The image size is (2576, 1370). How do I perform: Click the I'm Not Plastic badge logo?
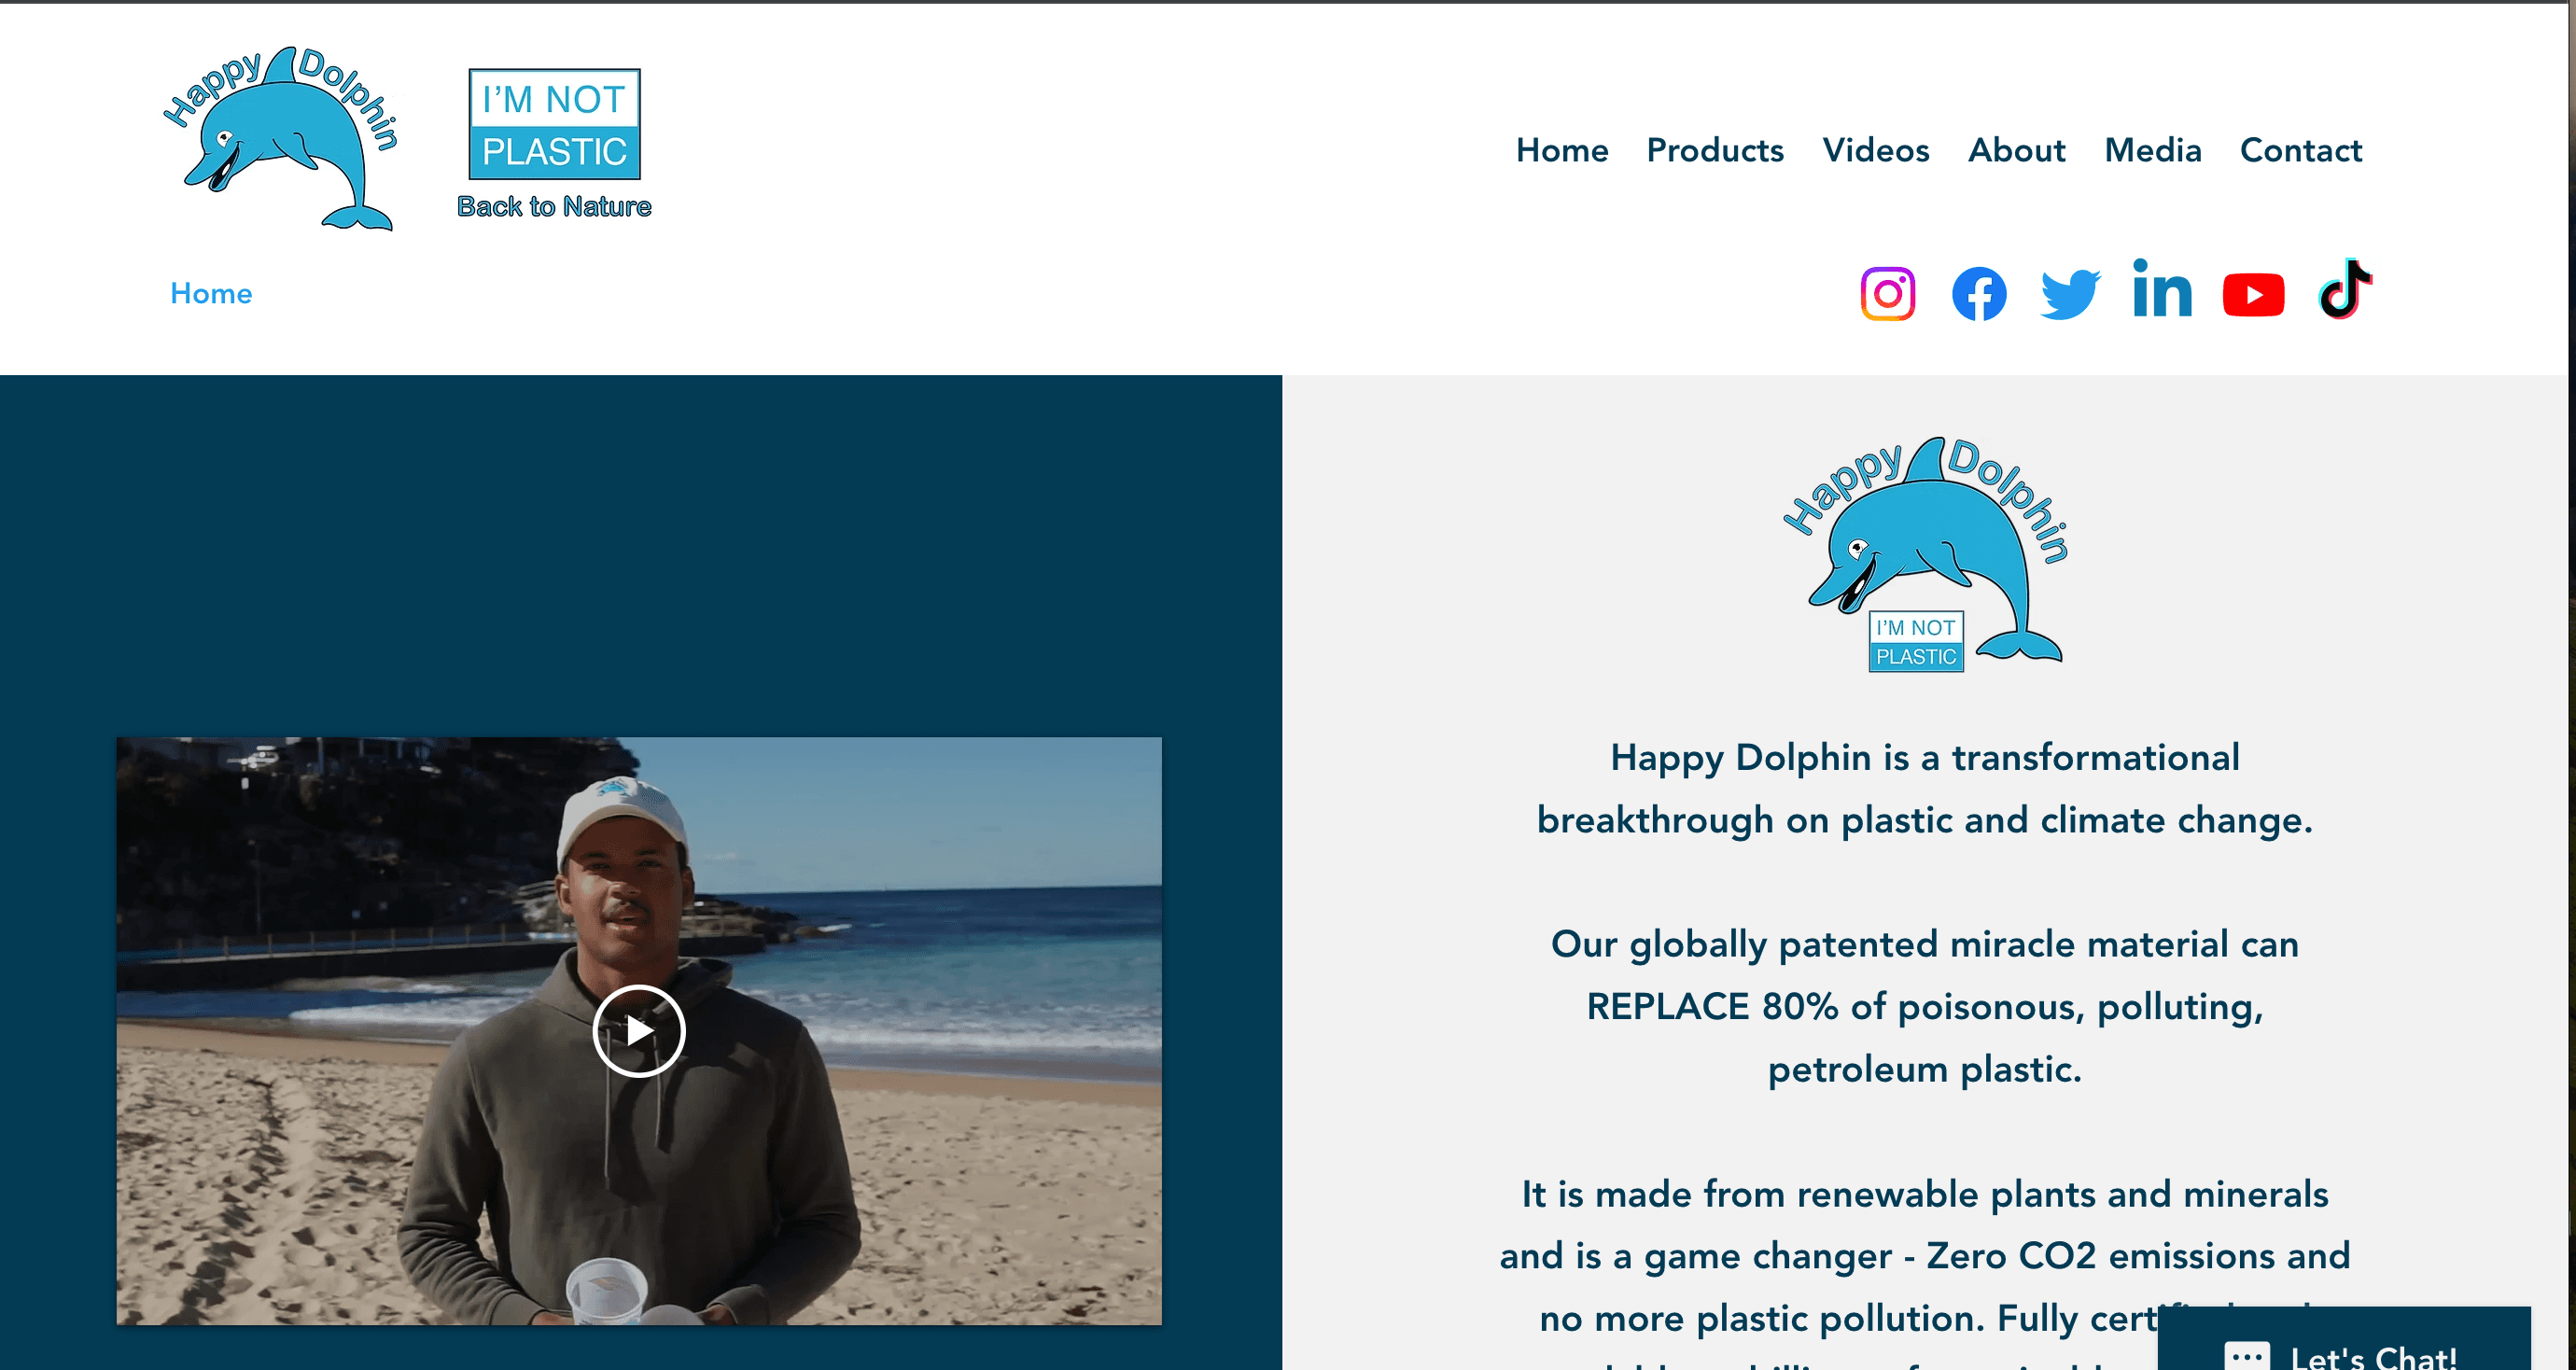point(554,143)
